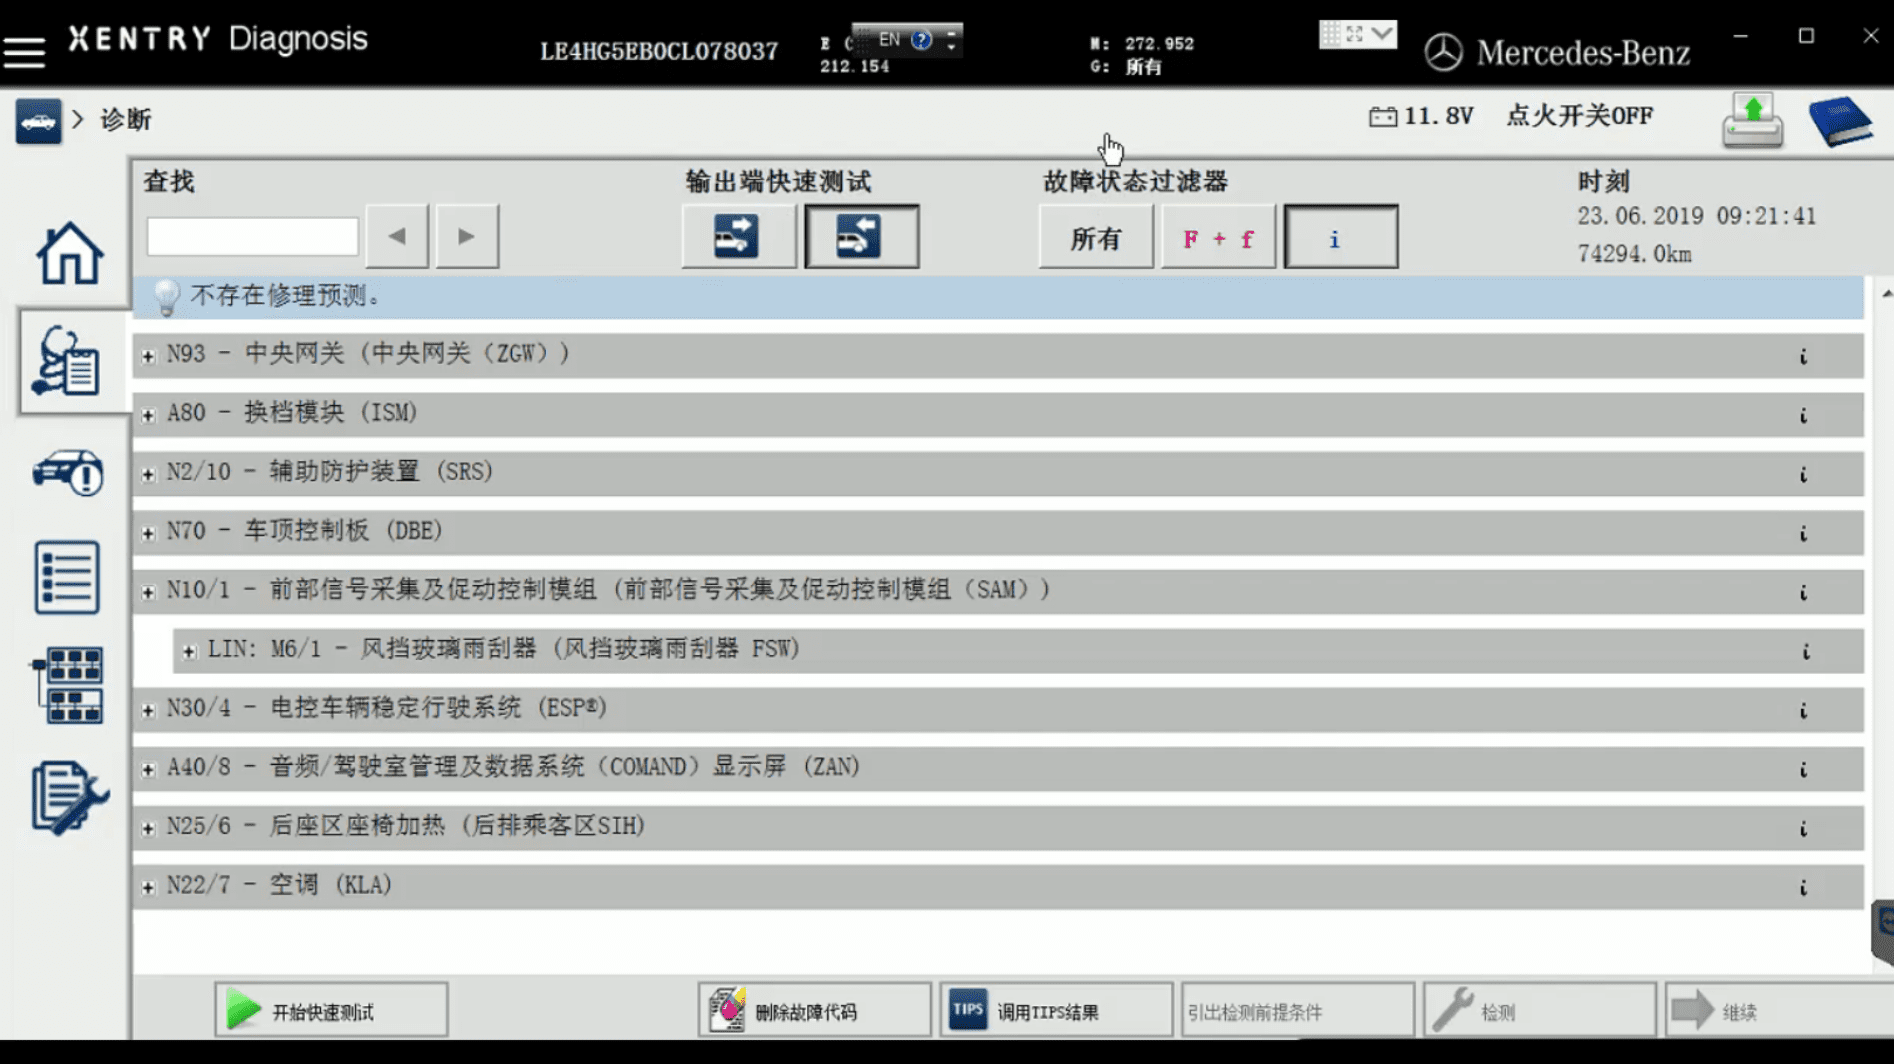The image size is (1894, 1064).
Task: Open the hamburger menu top left
Action: pos(25,50)
